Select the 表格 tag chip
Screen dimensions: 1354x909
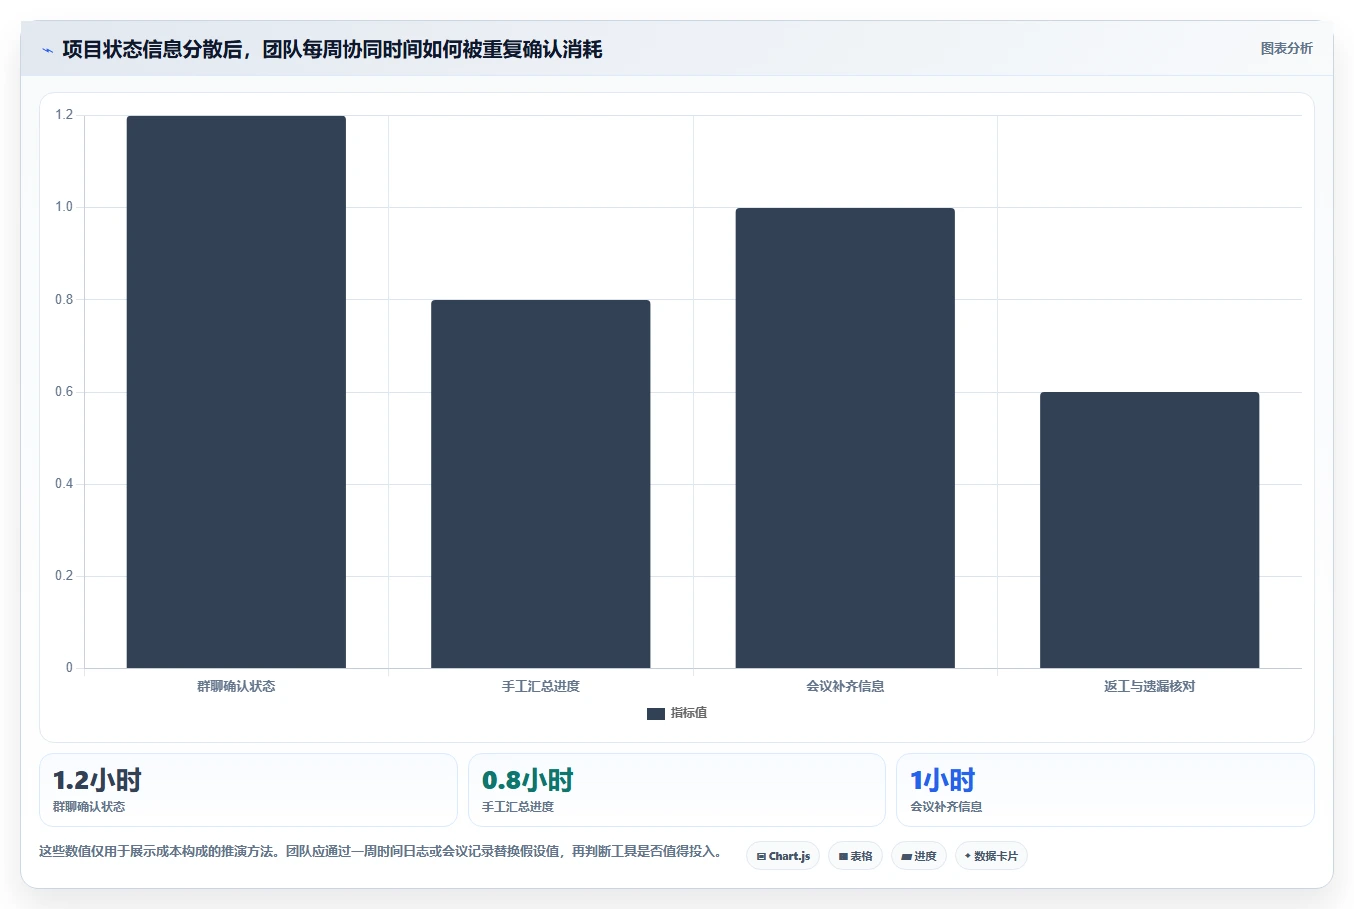(x=855, y=856)
